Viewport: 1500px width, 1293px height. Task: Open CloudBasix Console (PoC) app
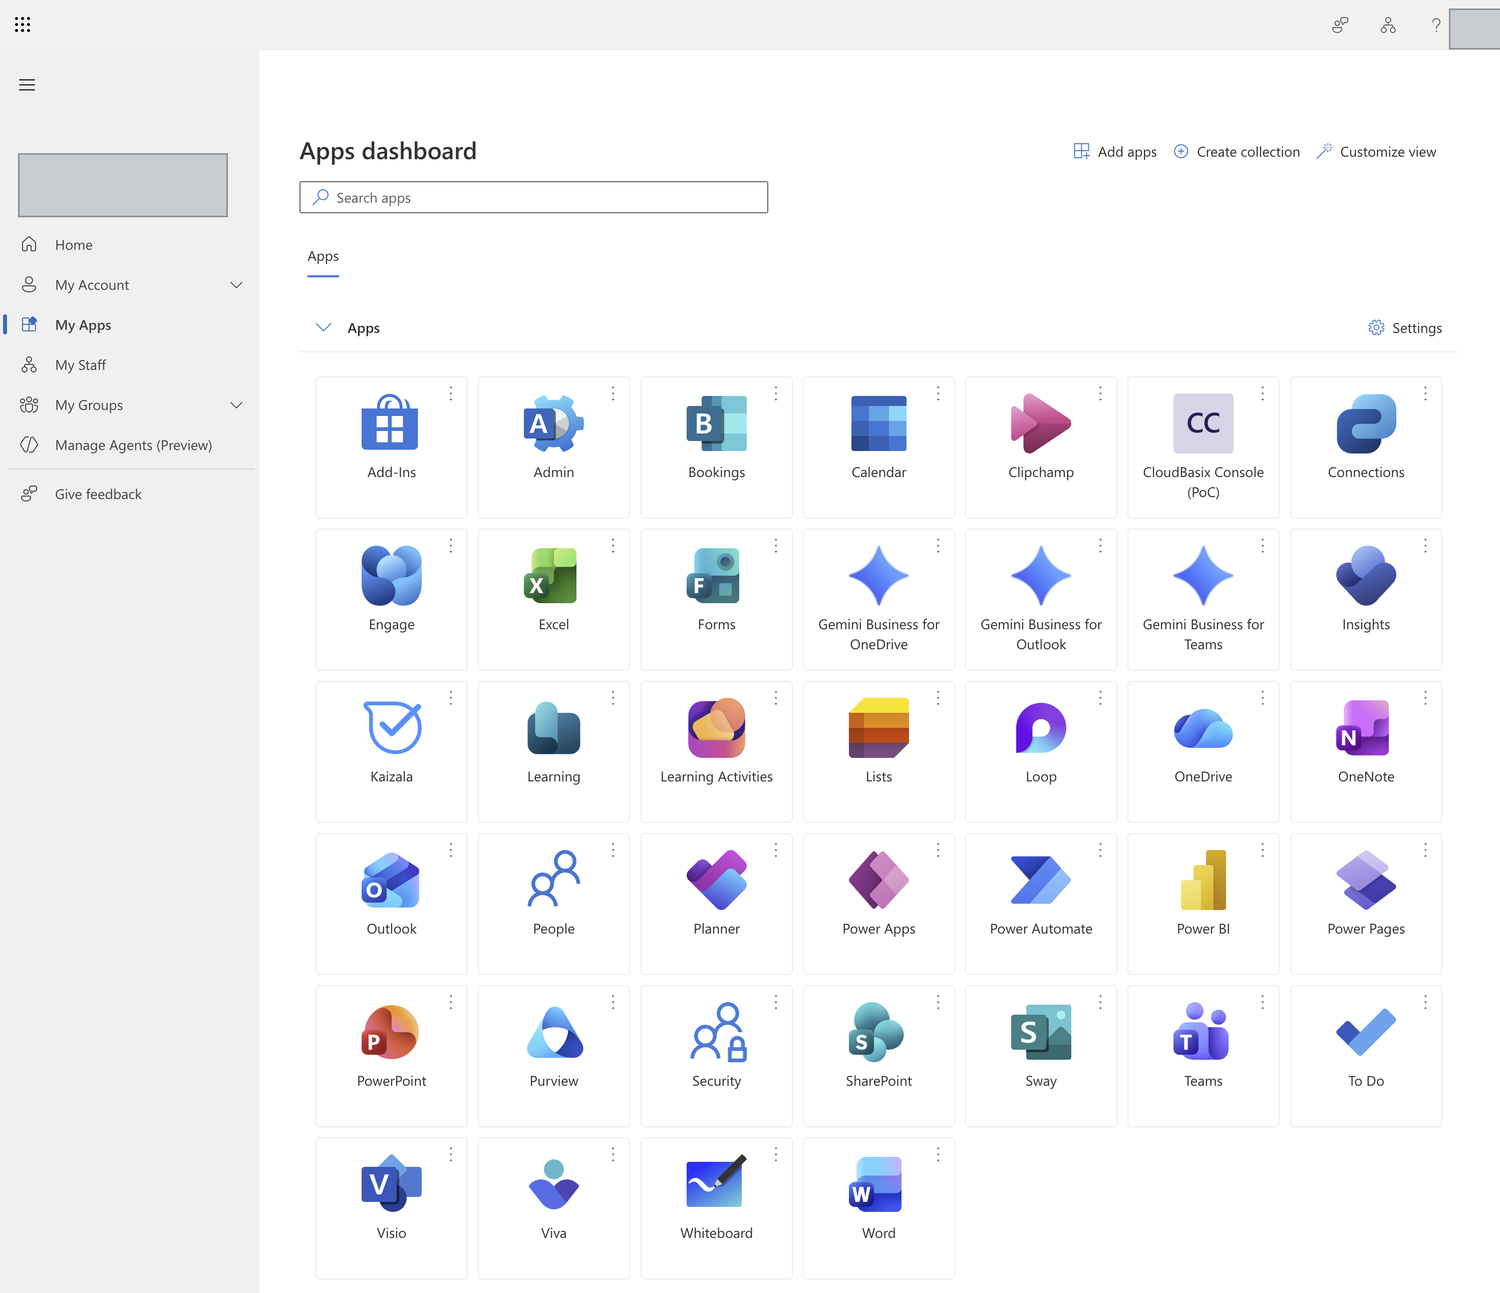pos(1203,447)
